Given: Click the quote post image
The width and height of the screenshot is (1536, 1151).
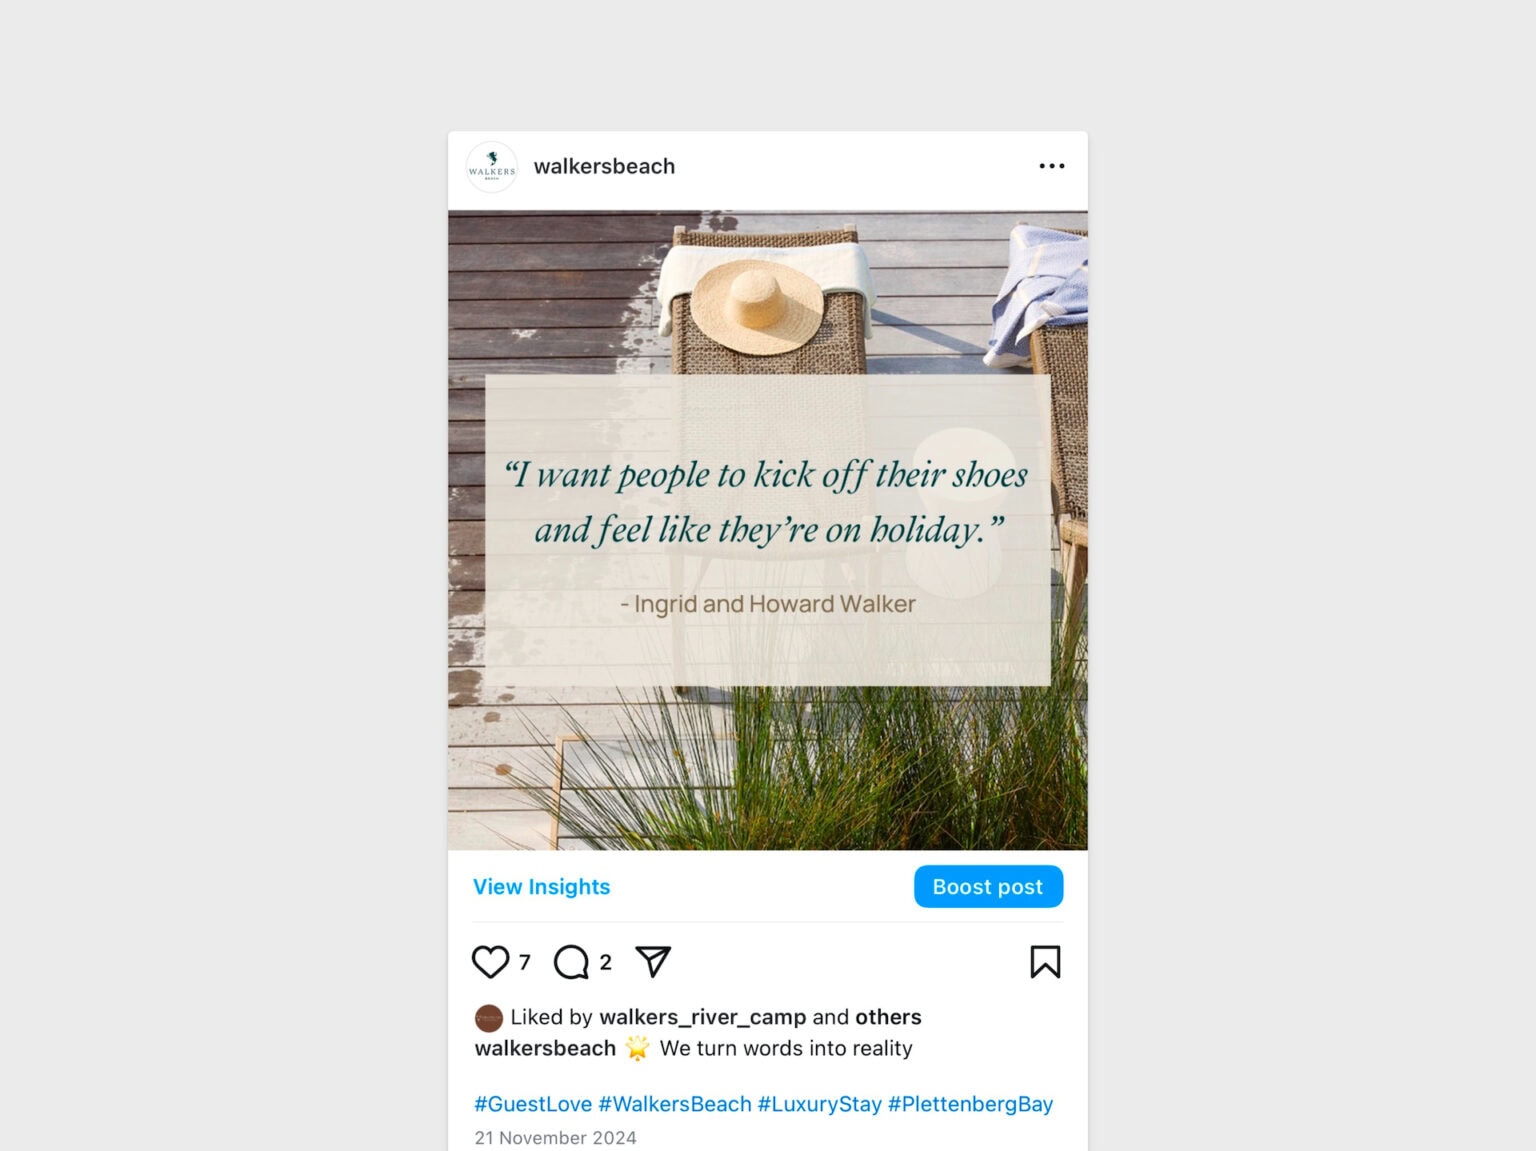Looking at the screenshot, I should pos(768,530).
